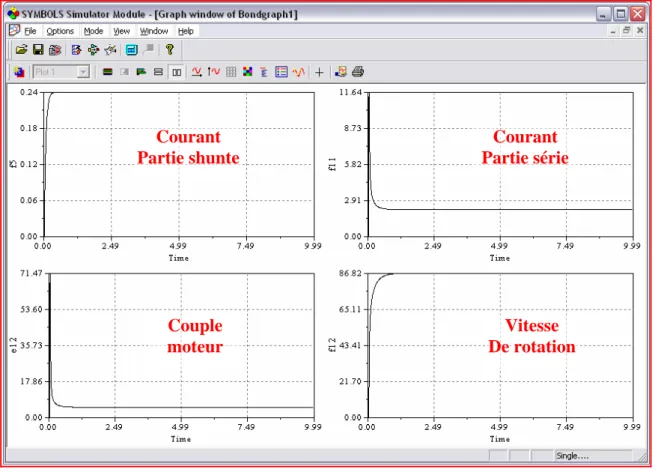Open the File menu
This screenshot has height=469, width=655.
click(30, 31)
